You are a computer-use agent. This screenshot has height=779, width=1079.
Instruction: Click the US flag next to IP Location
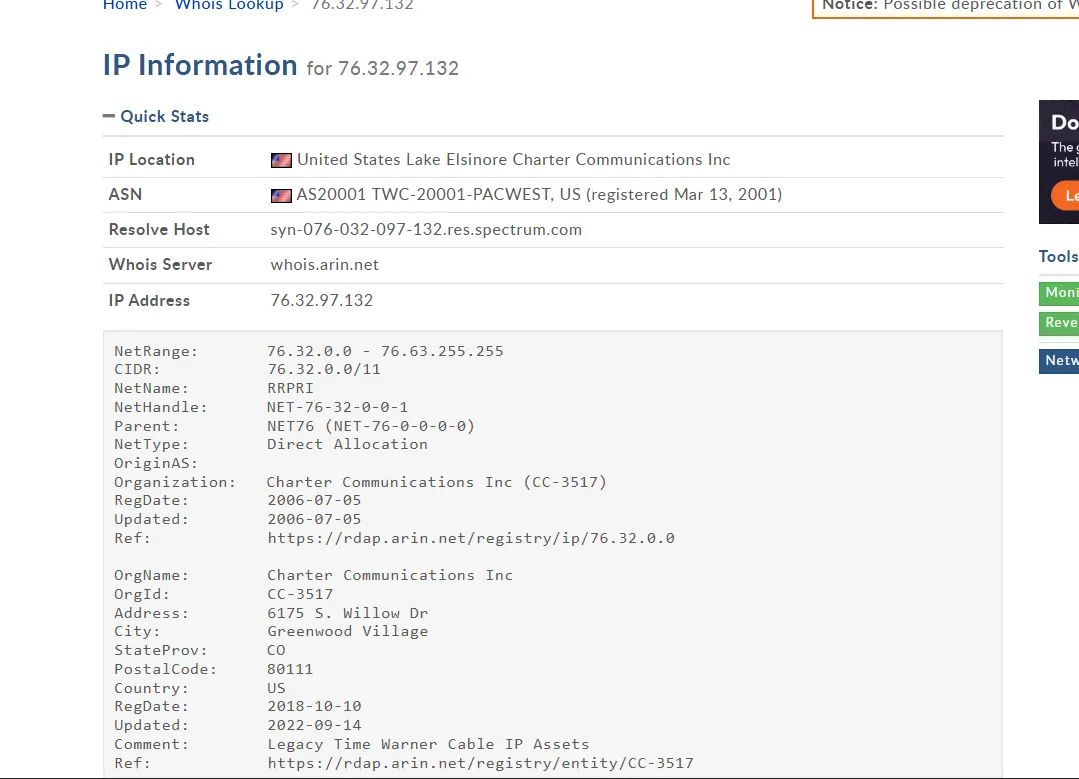point(281,160)
